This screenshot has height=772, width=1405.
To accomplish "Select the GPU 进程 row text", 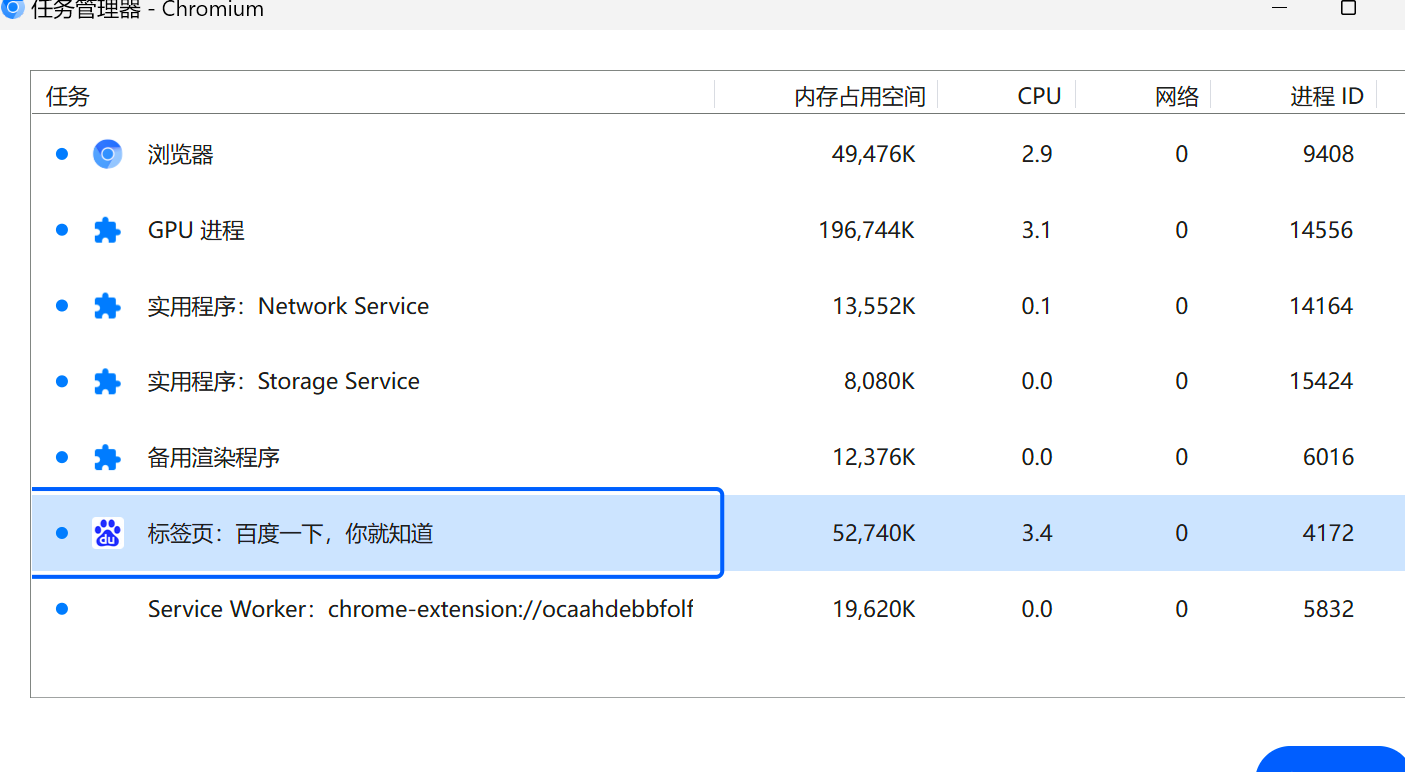I will [x=196, y=230].
